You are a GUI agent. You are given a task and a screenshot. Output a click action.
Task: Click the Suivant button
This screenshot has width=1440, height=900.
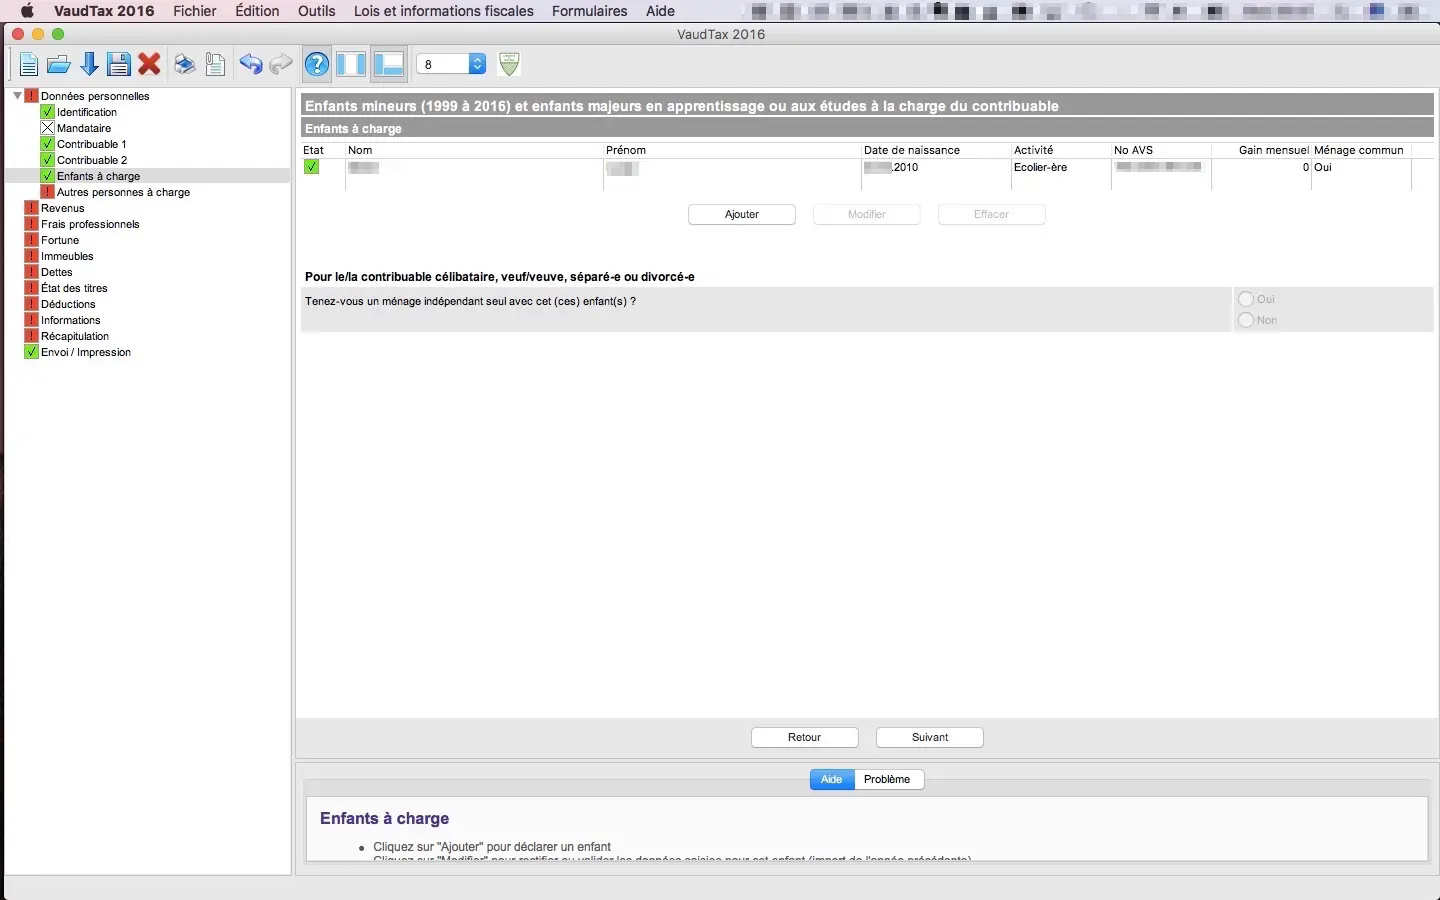(930, 737)
